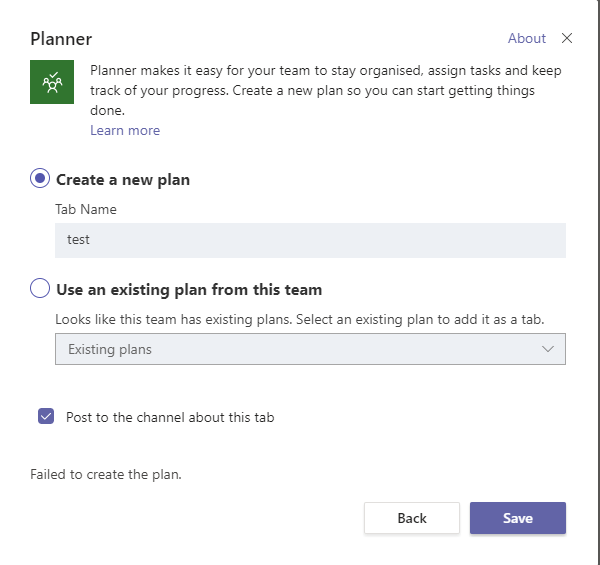Click the Tab Name label

pos(86,210)
